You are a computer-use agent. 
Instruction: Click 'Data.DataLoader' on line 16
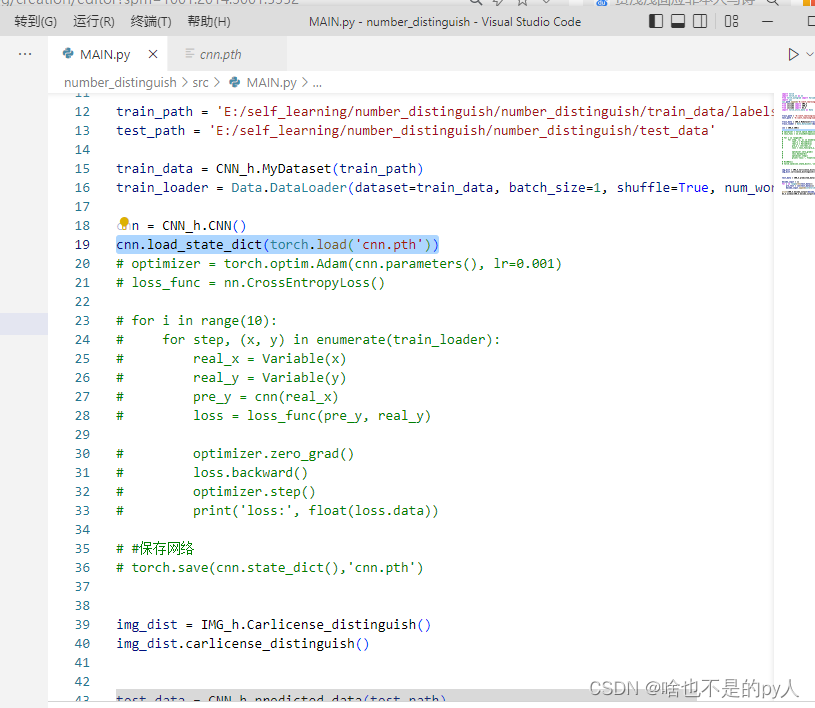pyautogui.click(x=289, y=188)
